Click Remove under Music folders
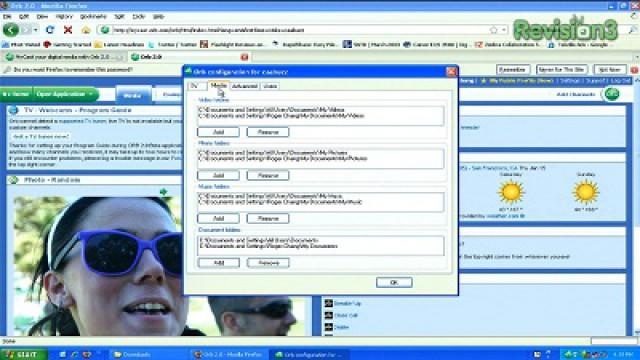The width and height of the screenshot is (640, 360). (268, 218)
